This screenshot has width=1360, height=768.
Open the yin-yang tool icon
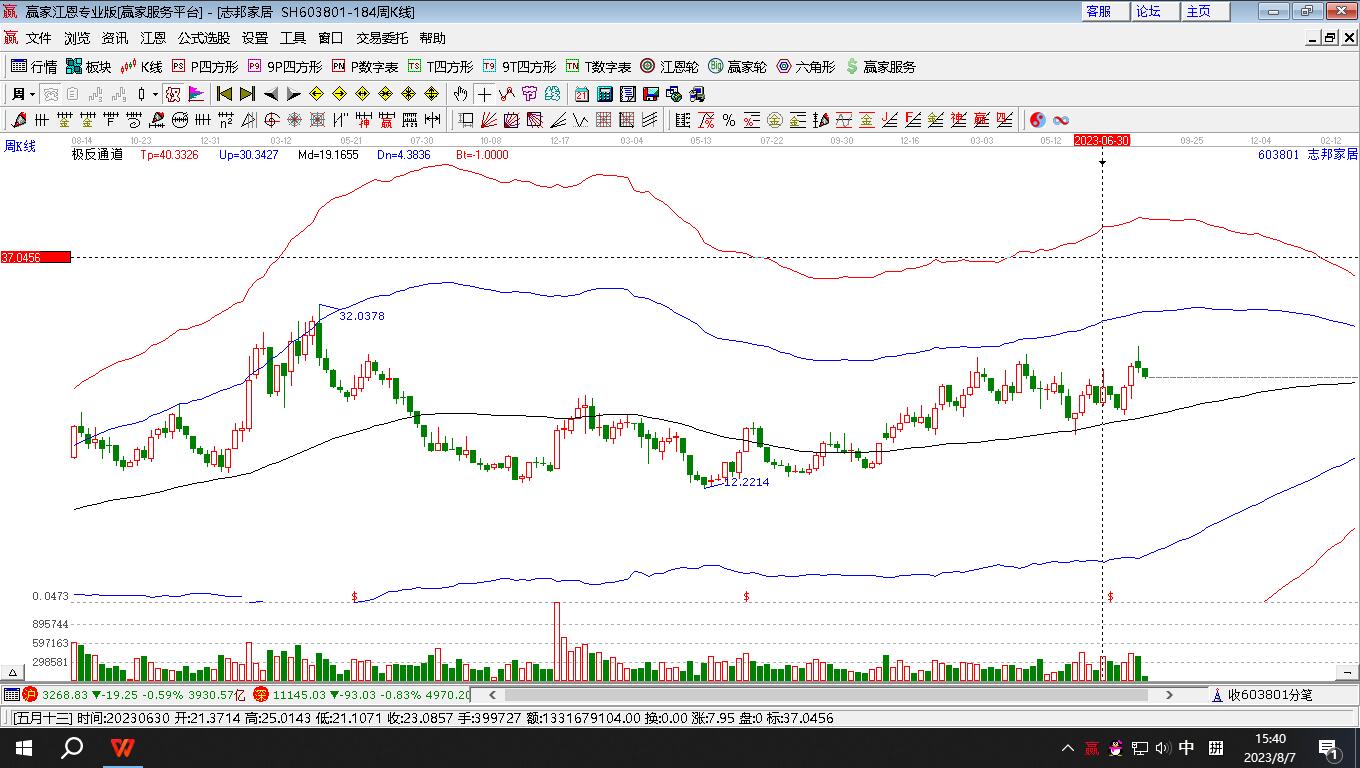pos(1038,120)
